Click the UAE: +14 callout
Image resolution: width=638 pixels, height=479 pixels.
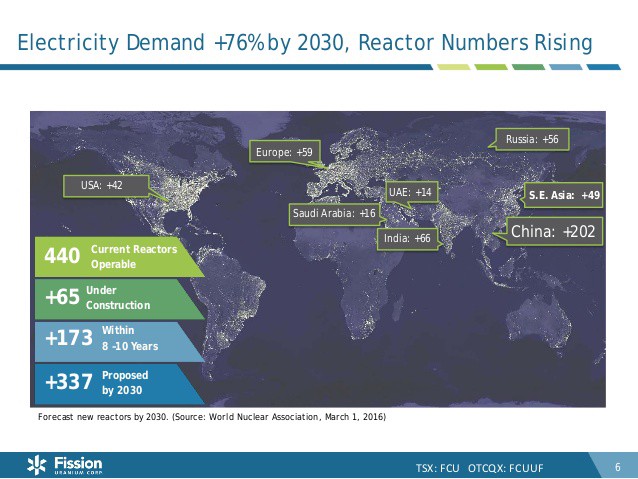(410, 191)
